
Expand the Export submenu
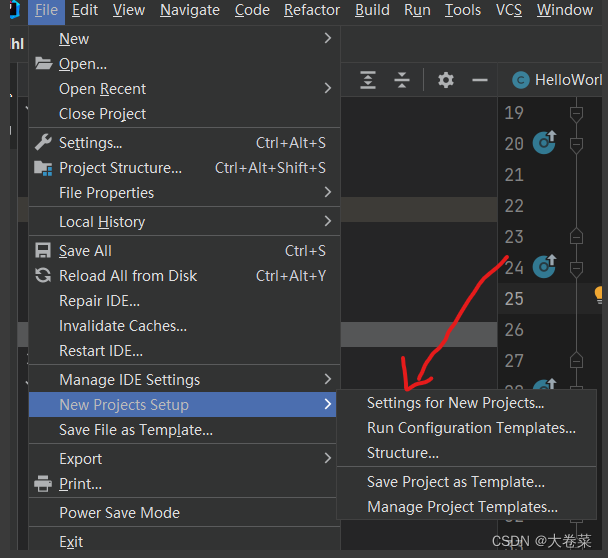182,459
